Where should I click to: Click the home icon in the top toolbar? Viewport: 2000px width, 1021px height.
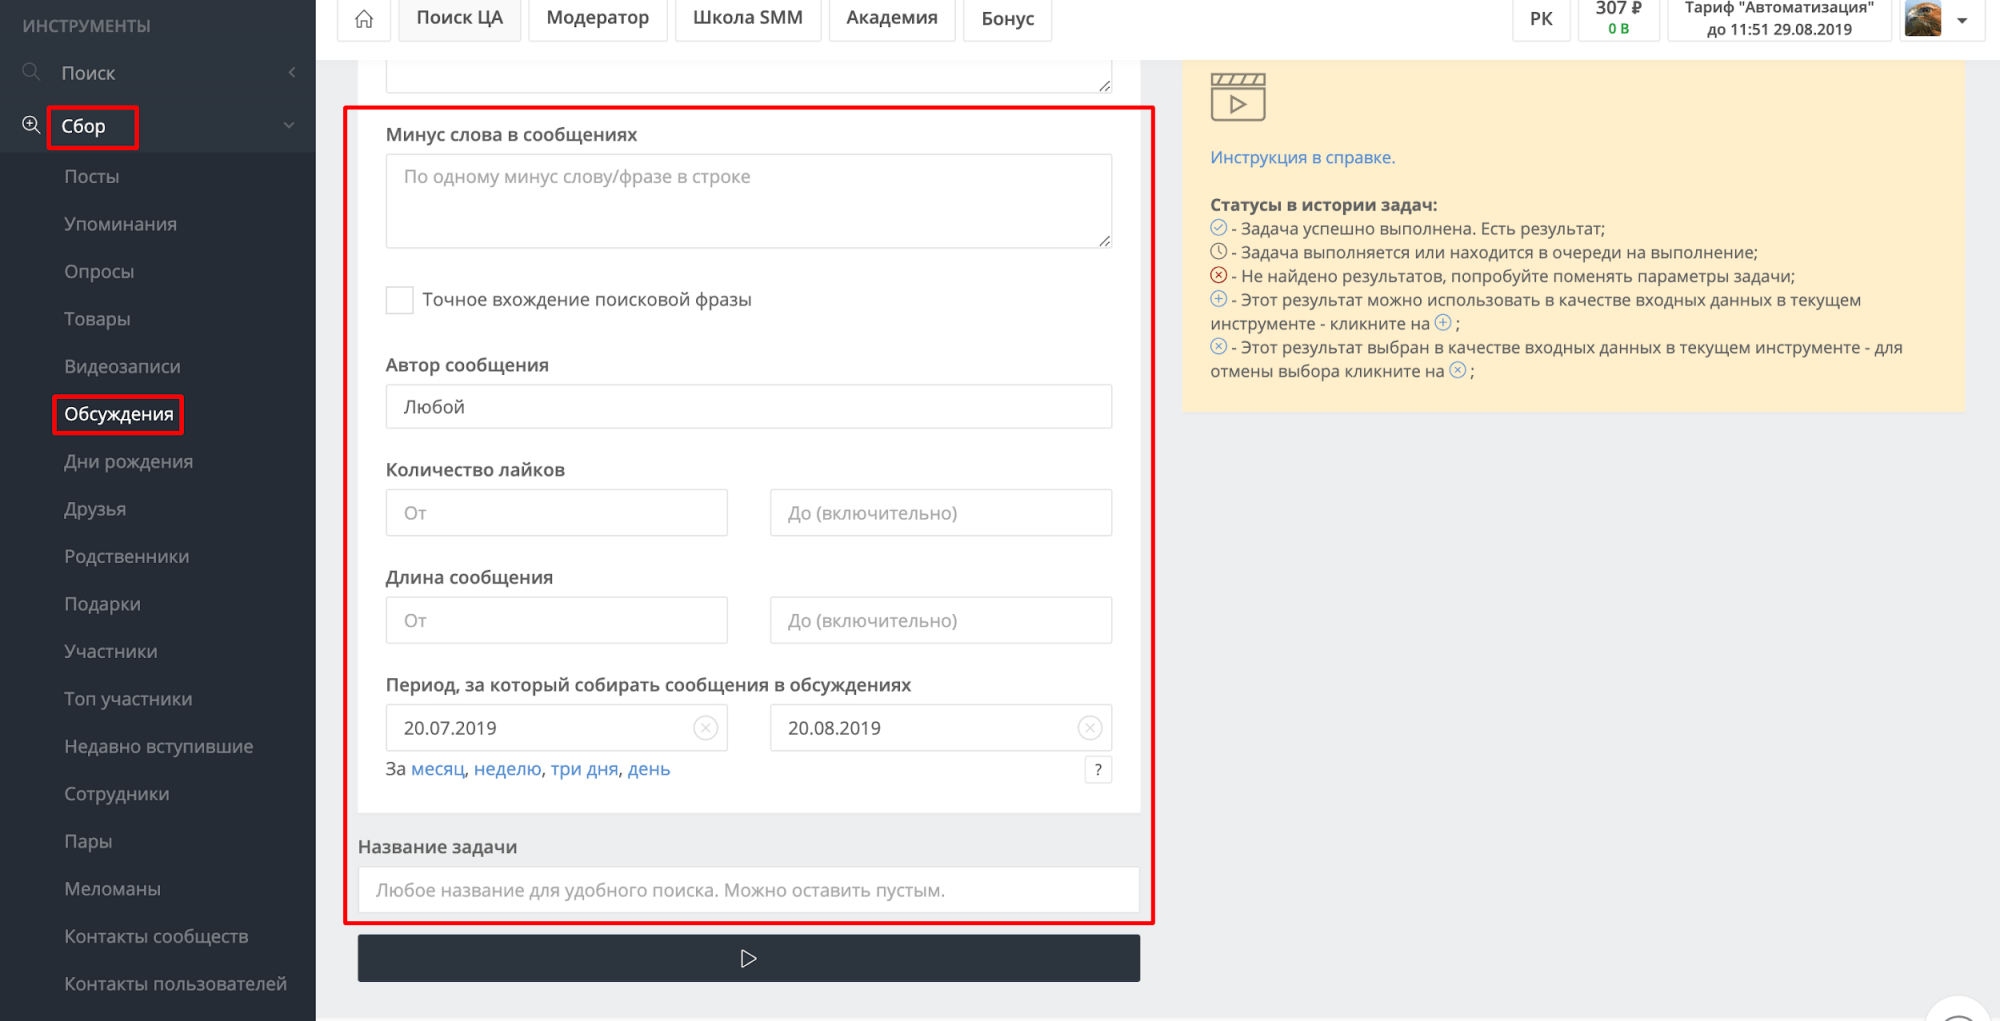point(363,19)
